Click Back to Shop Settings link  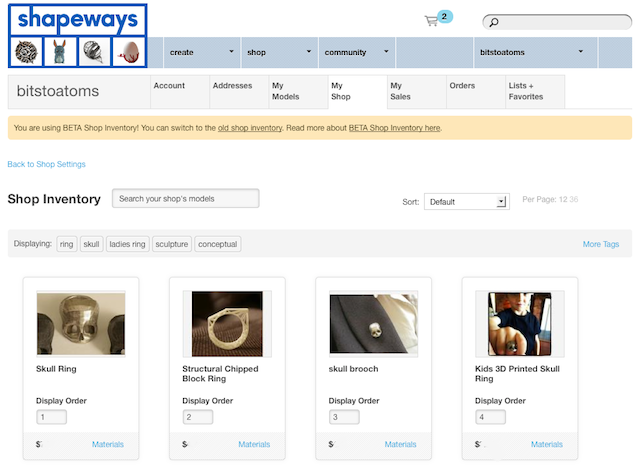46,164
